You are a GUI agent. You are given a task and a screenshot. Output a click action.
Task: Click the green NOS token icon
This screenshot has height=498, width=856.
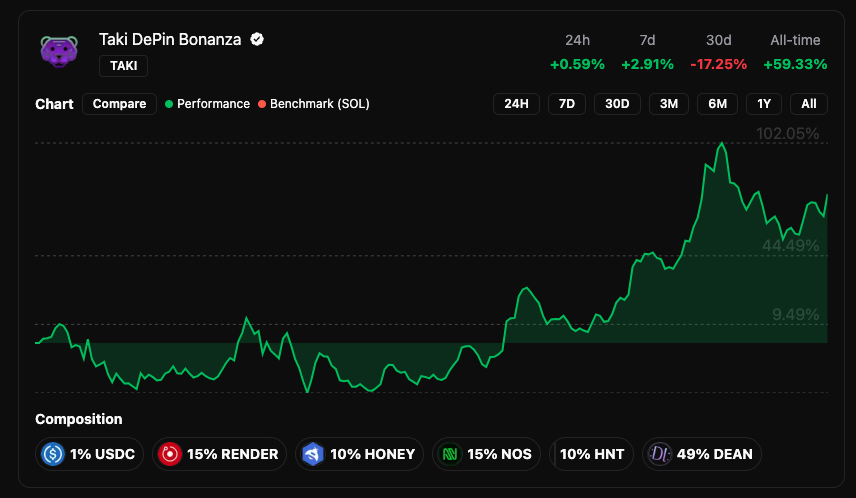[450, 454]
